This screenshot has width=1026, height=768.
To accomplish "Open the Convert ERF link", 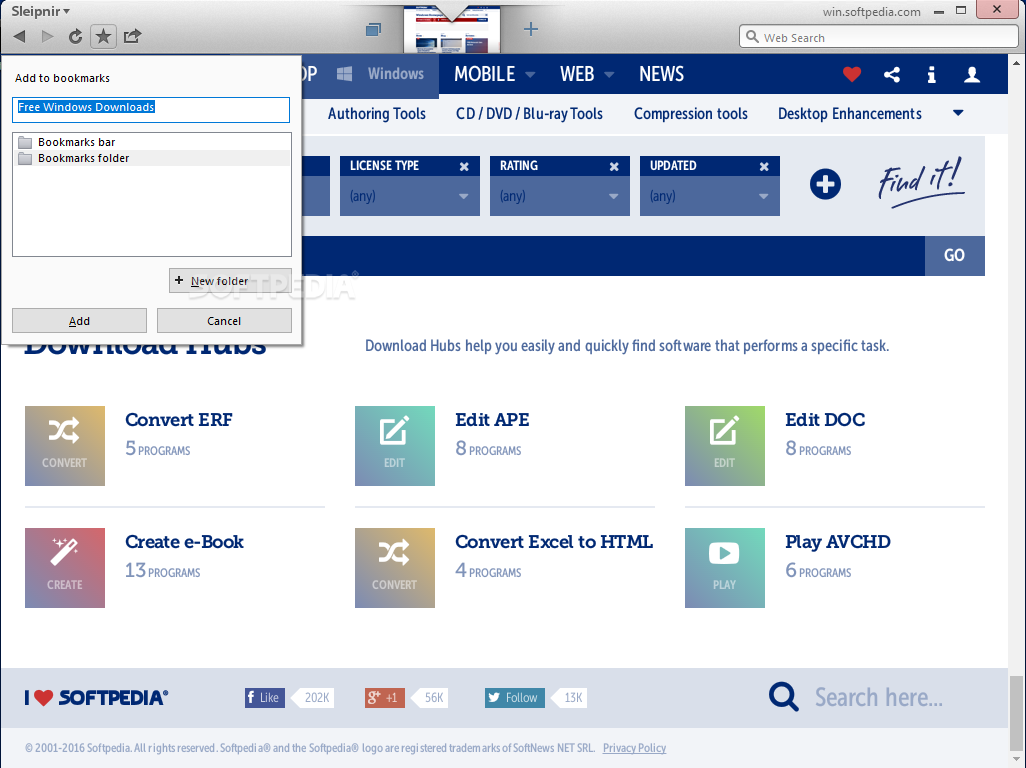I will pyautogui.click(x=179, y=420).
